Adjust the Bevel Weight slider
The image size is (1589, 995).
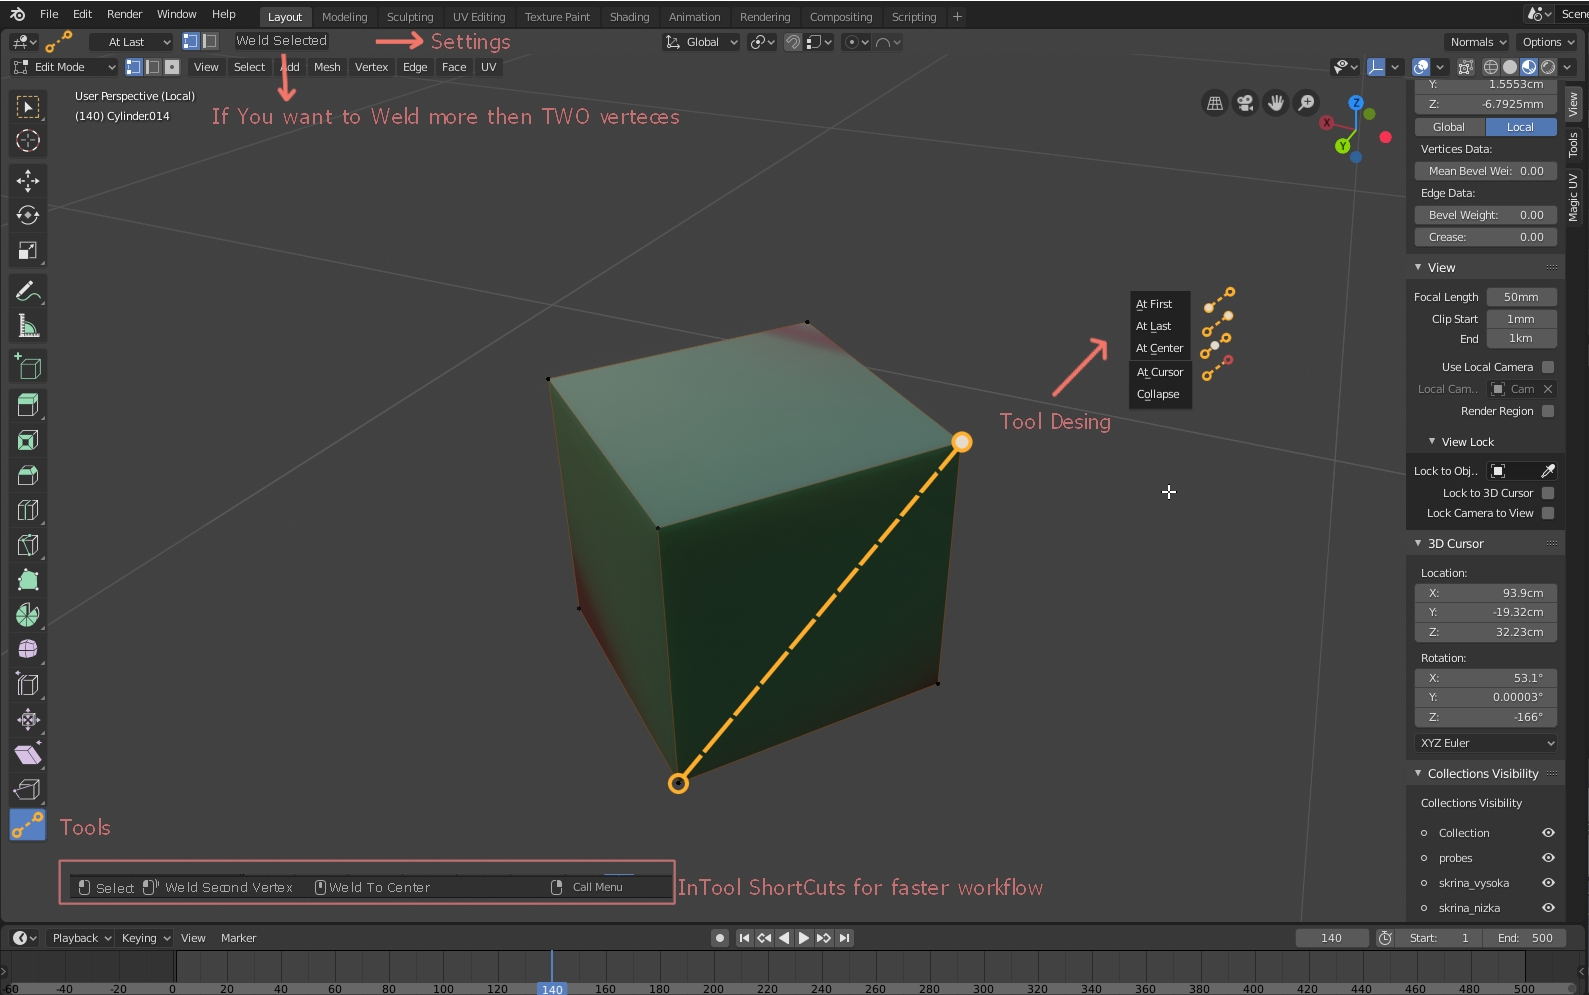1486,215
